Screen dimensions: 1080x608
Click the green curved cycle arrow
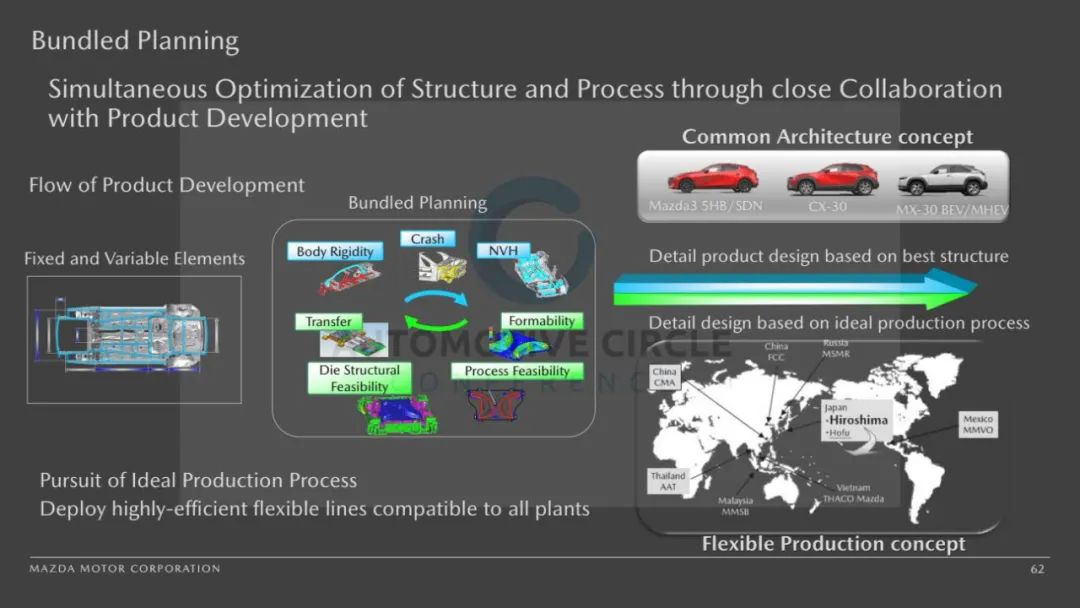click(x=436, y=322)
